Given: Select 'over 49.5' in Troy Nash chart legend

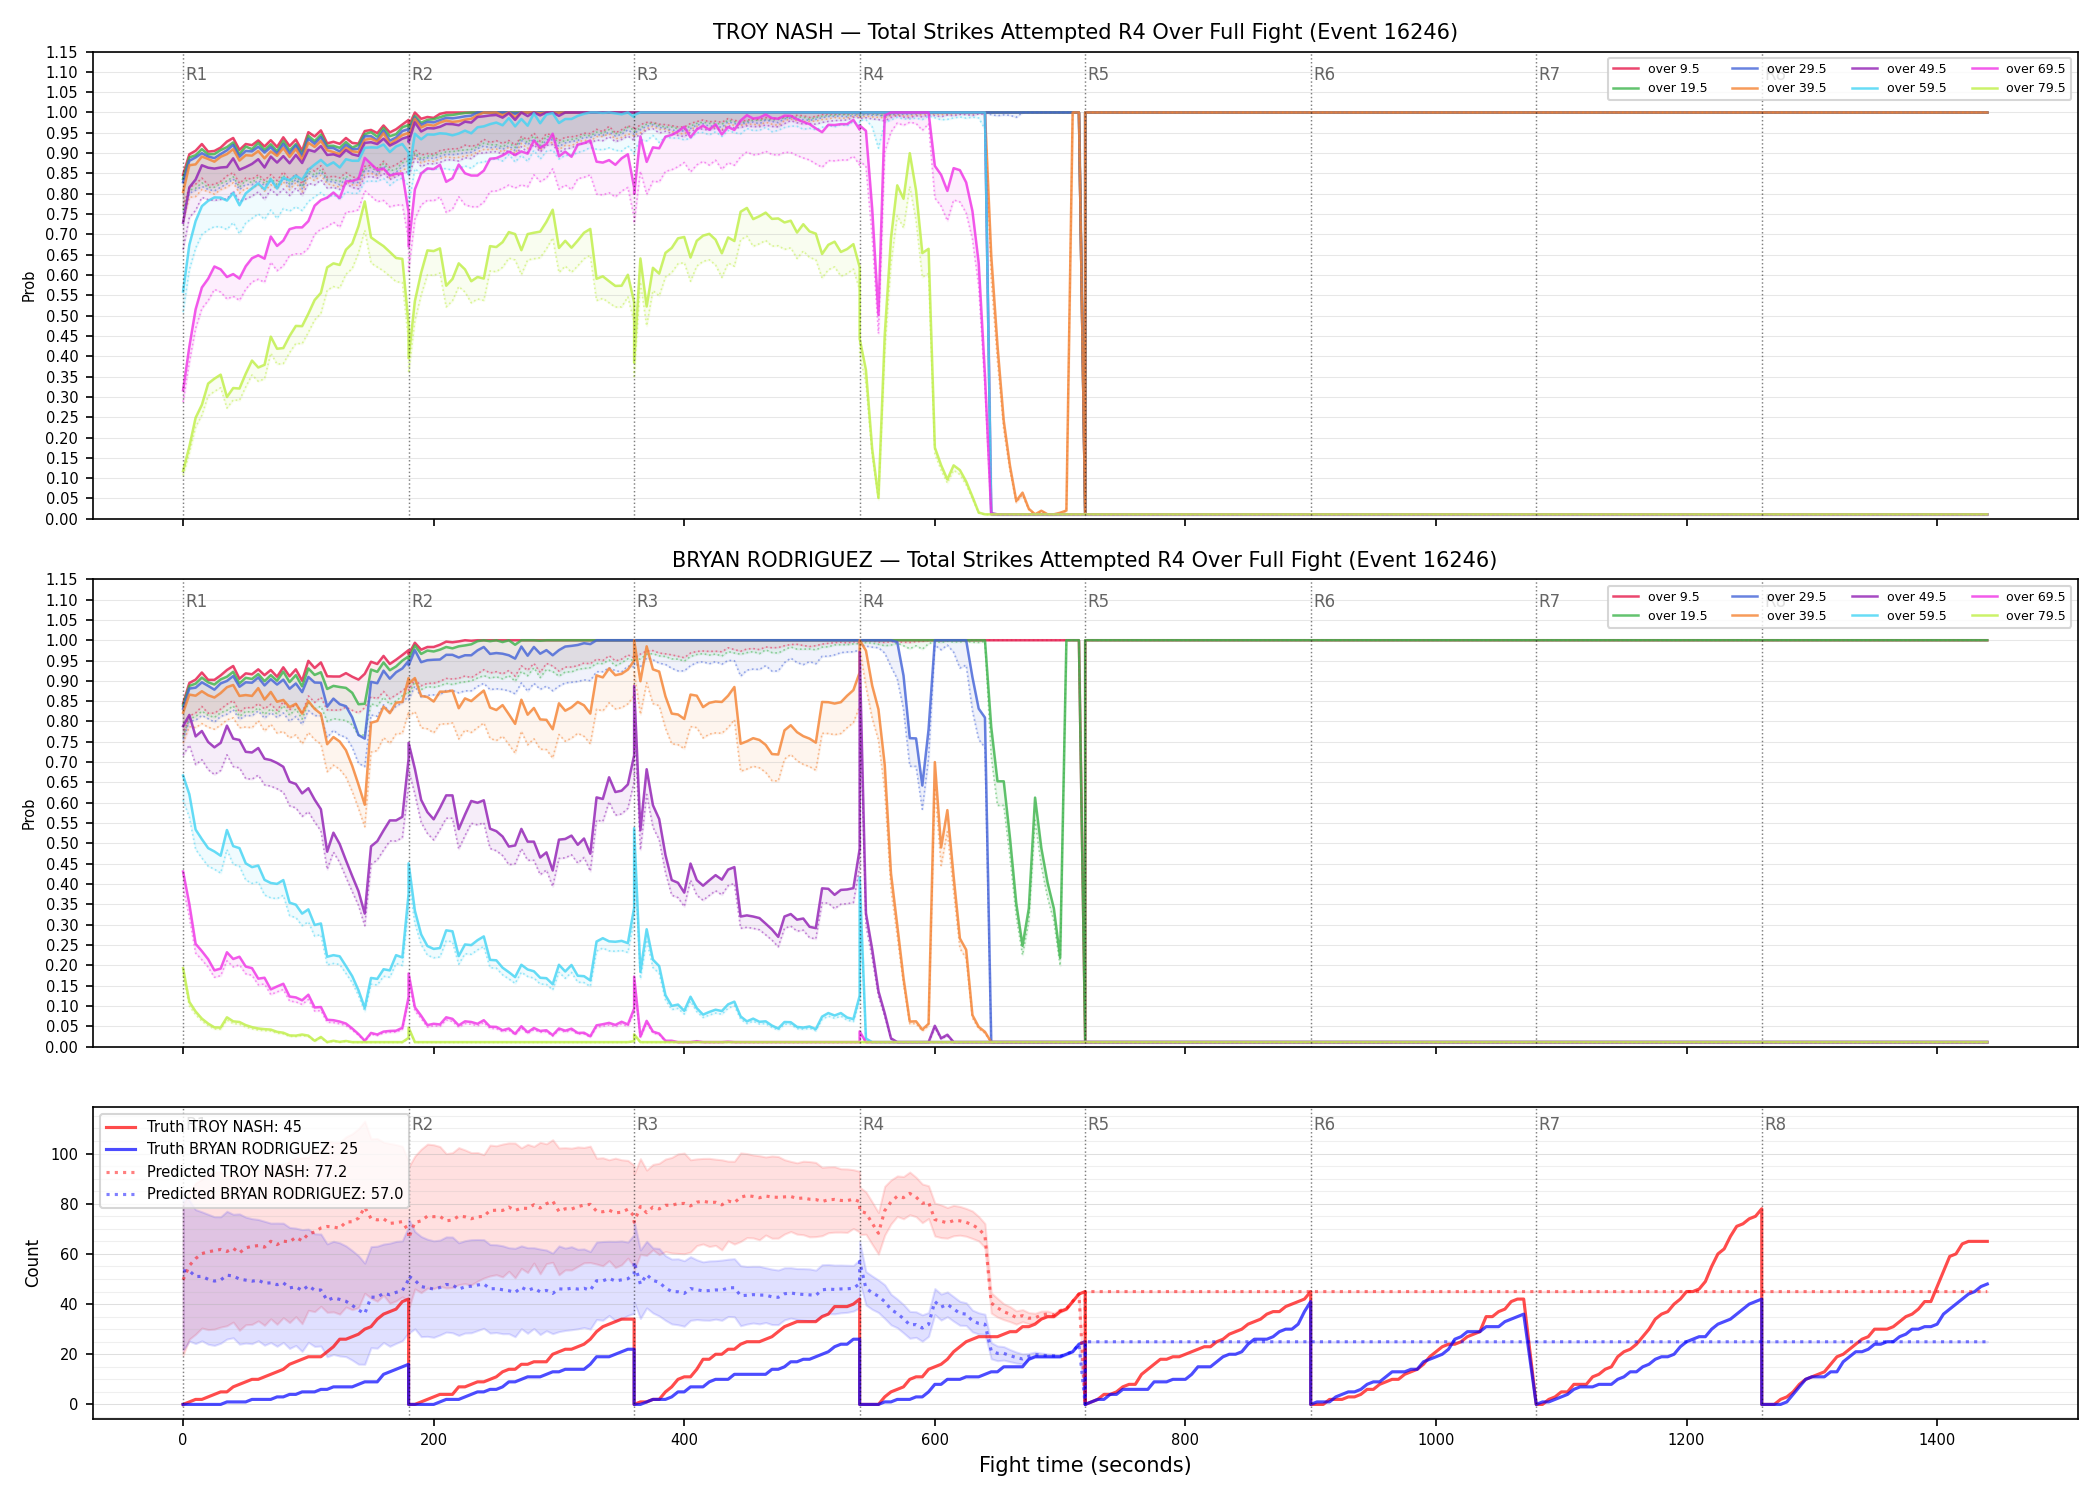Looking at the screenshot, I should tap(1899, 69).
